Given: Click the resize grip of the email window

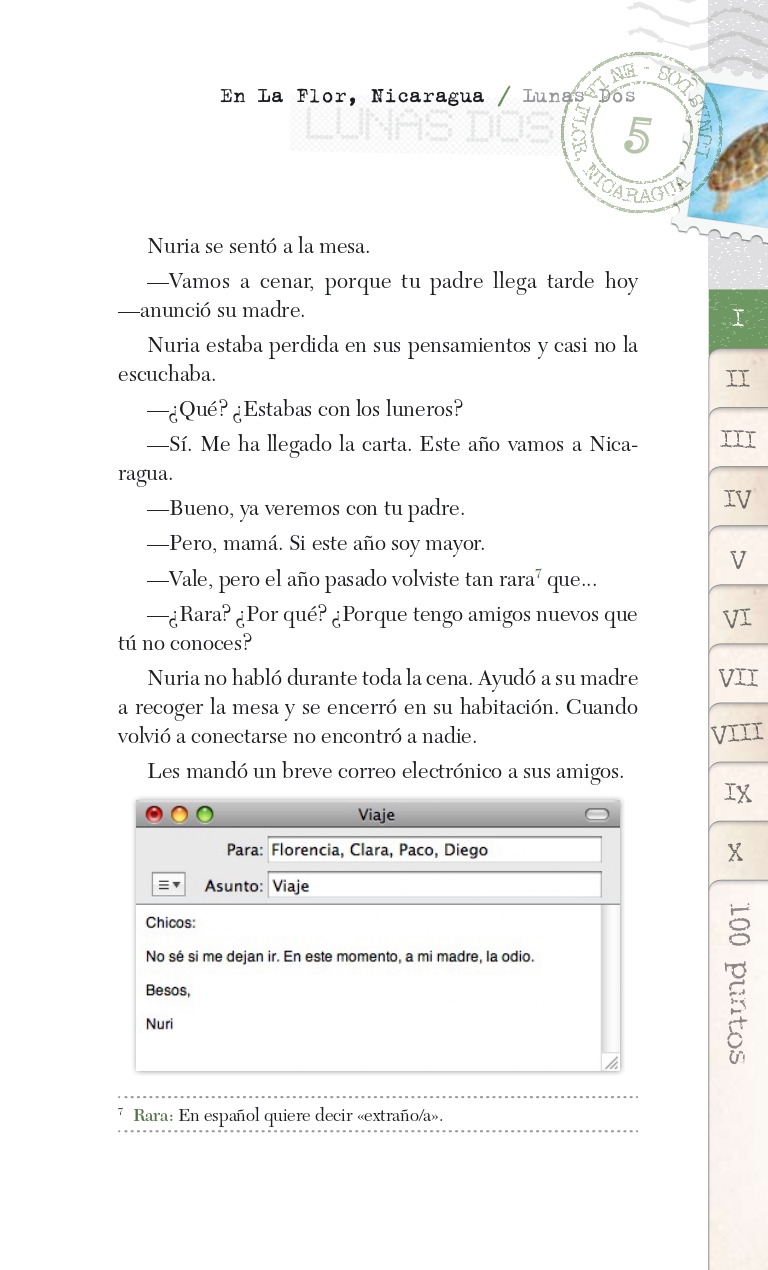Looking at the screenshot, I should 611,1062.
